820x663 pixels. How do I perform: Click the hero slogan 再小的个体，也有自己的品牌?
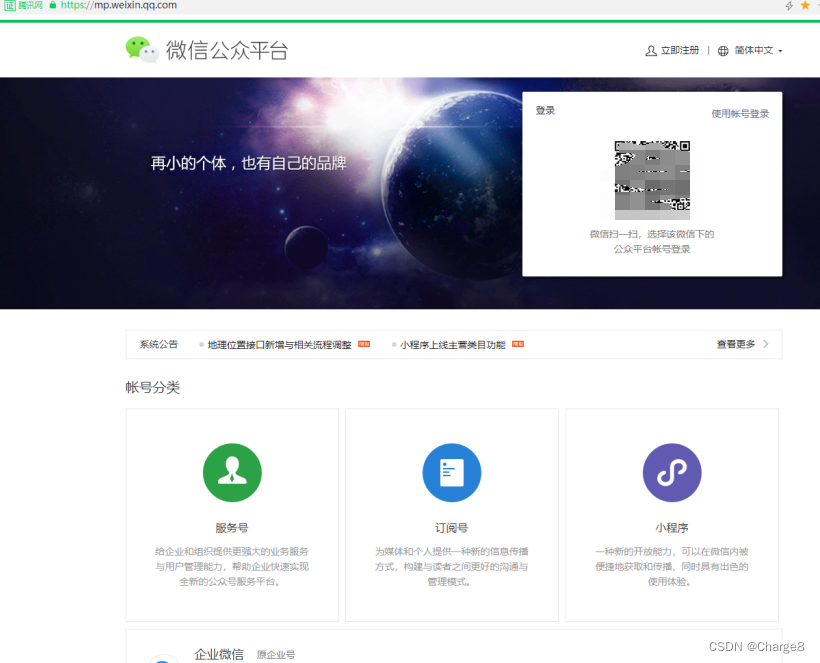(248, 163)
